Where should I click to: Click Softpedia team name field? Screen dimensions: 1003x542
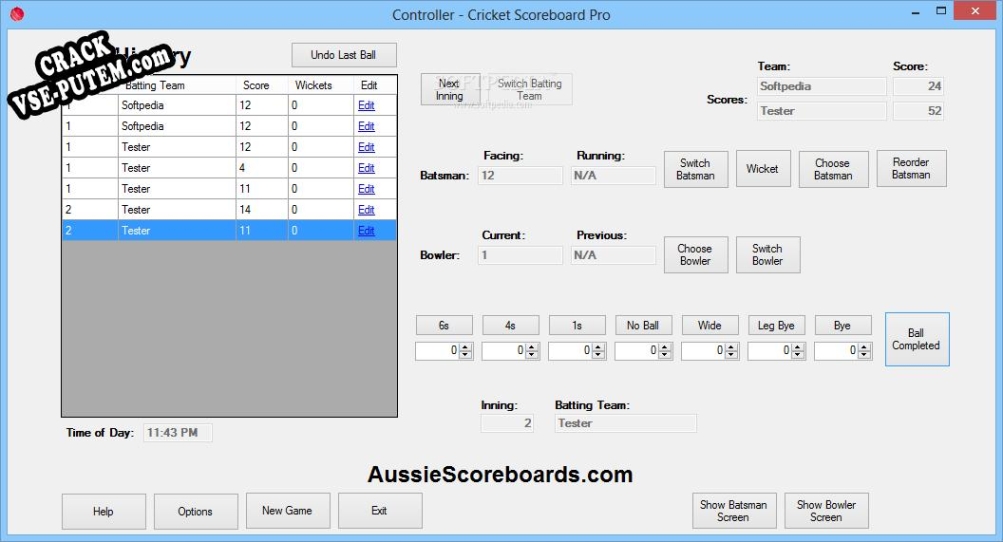coord(821,86)
